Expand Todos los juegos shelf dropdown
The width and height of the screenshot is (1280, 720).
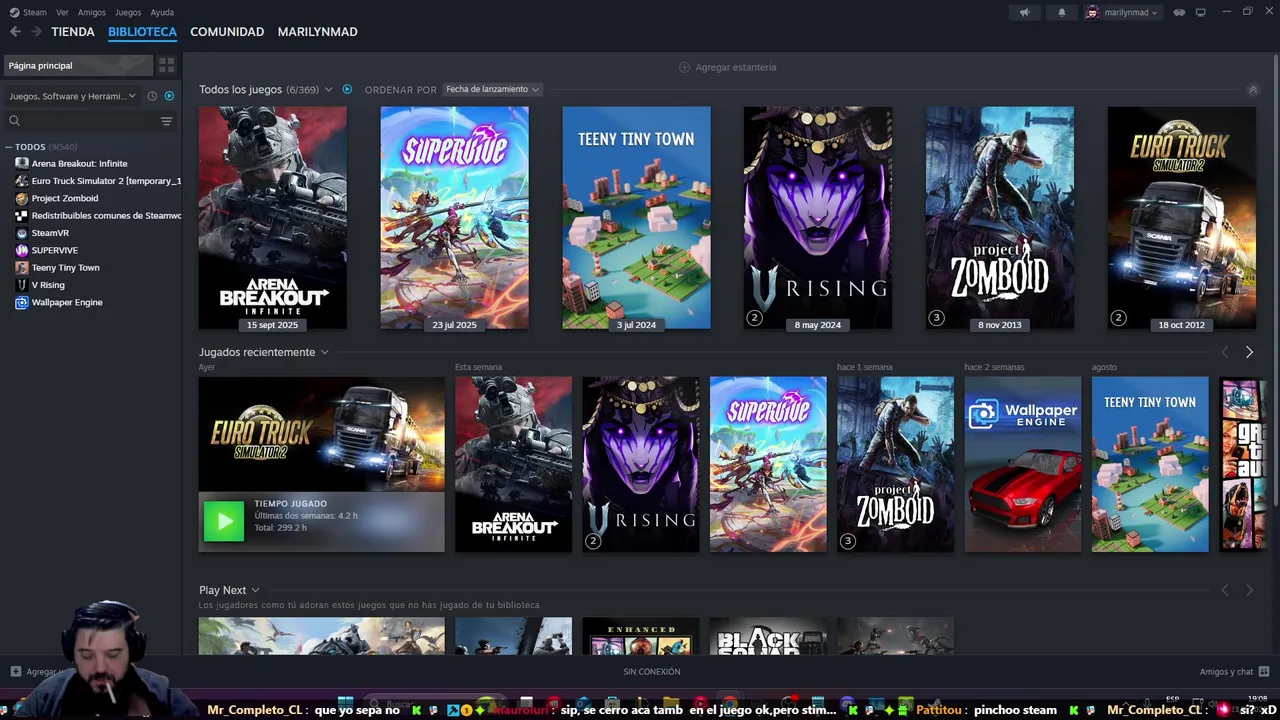point(328,90)
